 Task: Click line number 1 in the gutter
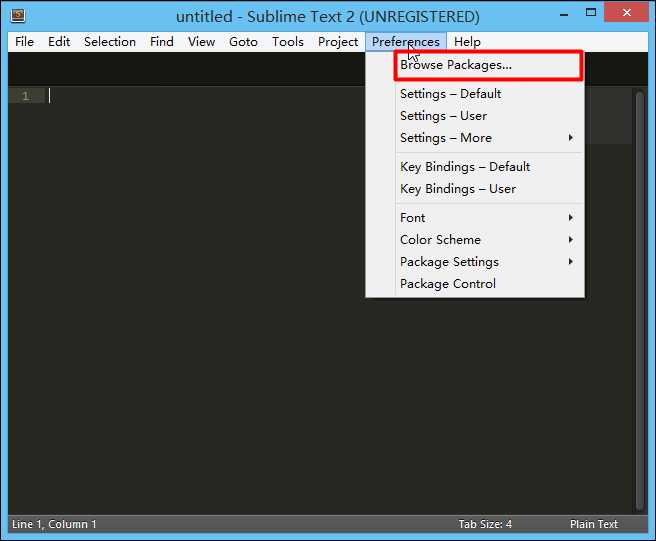[x=26, y=96]
